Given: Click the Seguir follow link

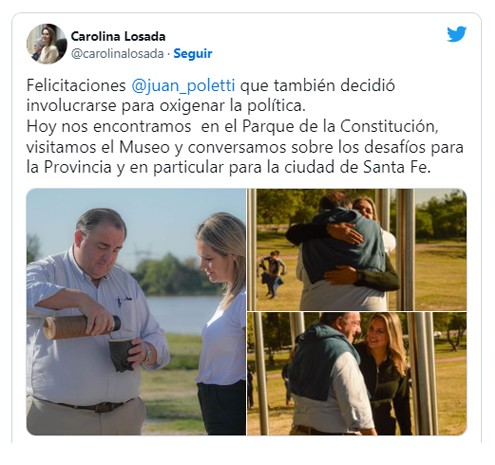Looking at the screenshot, I should [193, 53].
